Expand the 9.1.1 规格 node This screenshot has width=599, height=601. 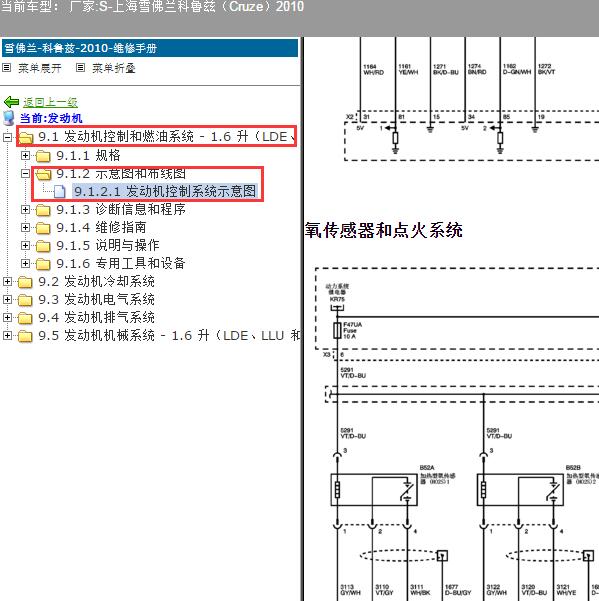25,155
